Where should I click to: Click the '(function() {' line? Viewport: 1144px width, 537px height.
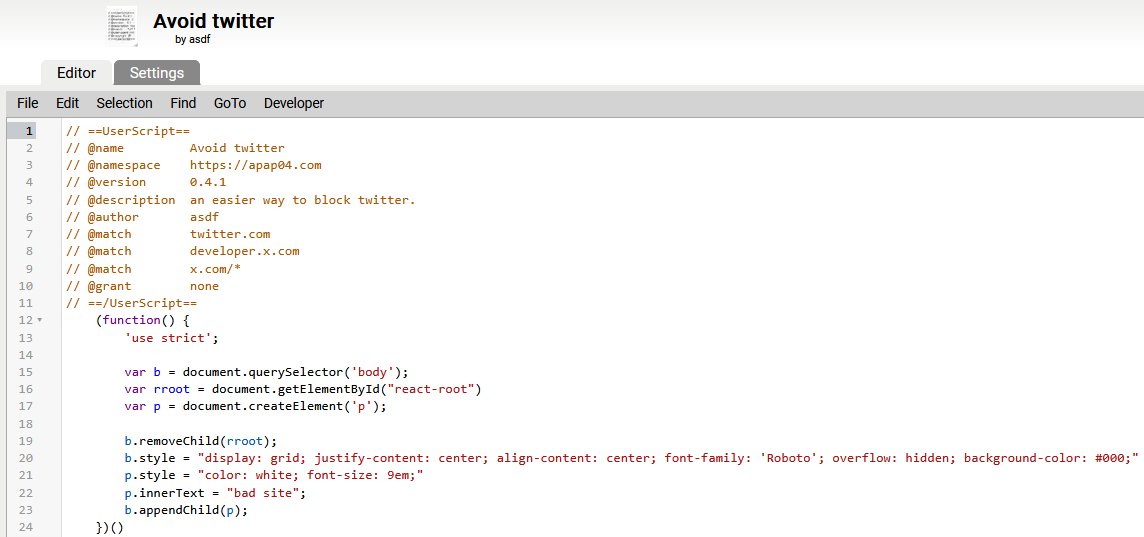(x=142, y=320)
